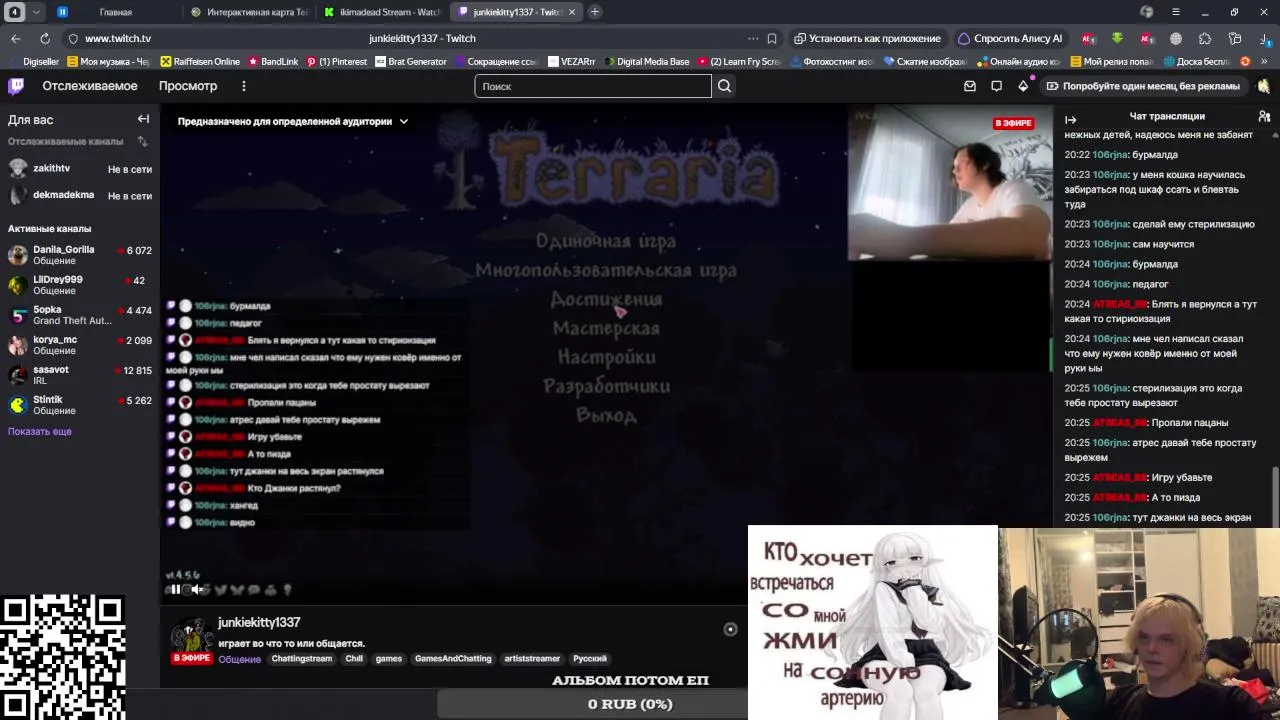Open the Twitch home logo
Screen dimensions: 1280x720
coord(16,86)
